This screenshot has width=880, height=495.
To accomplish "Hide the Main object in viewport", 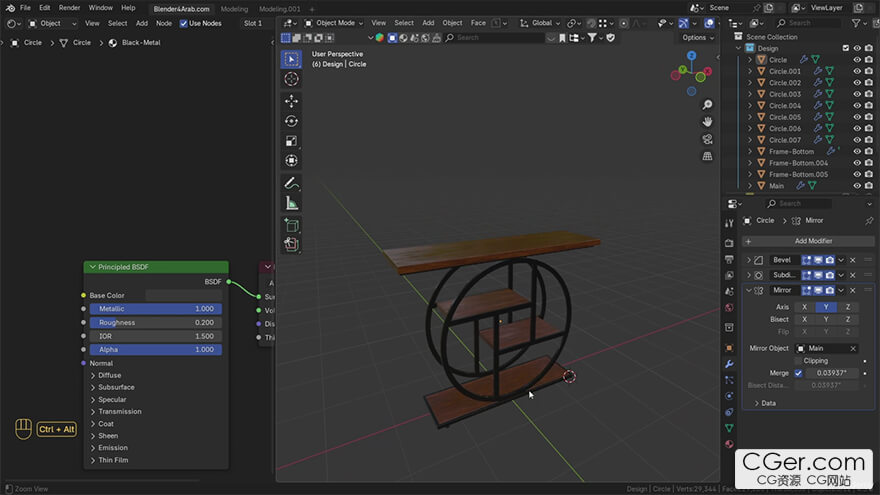I will (857, 186).
